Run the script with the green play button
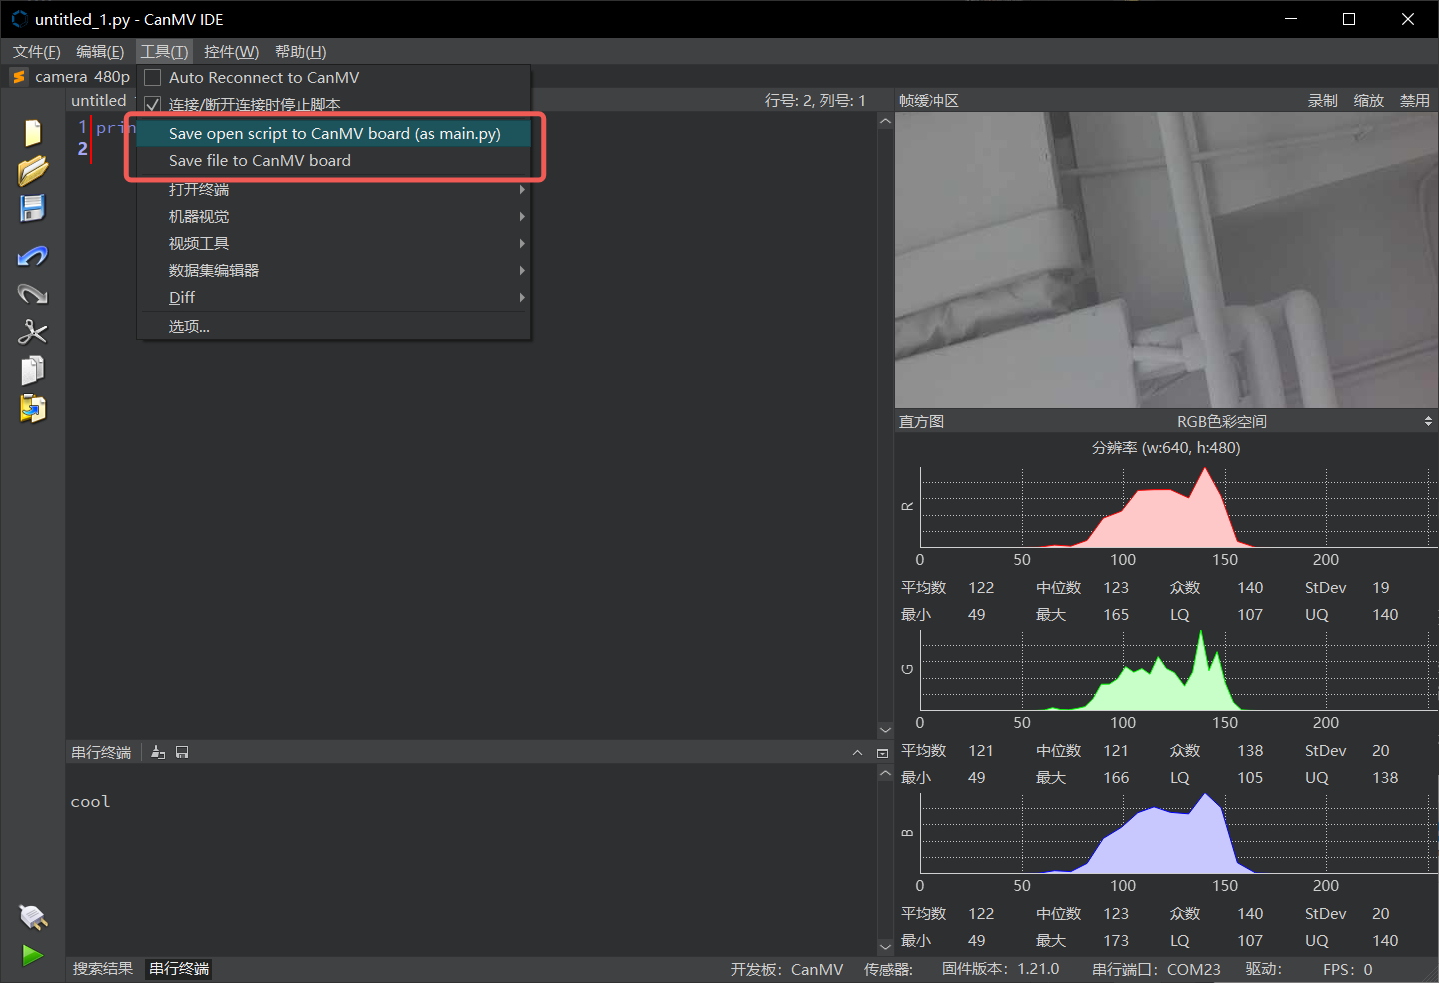This screenshot has height=983, width=1439. [32, 955]
